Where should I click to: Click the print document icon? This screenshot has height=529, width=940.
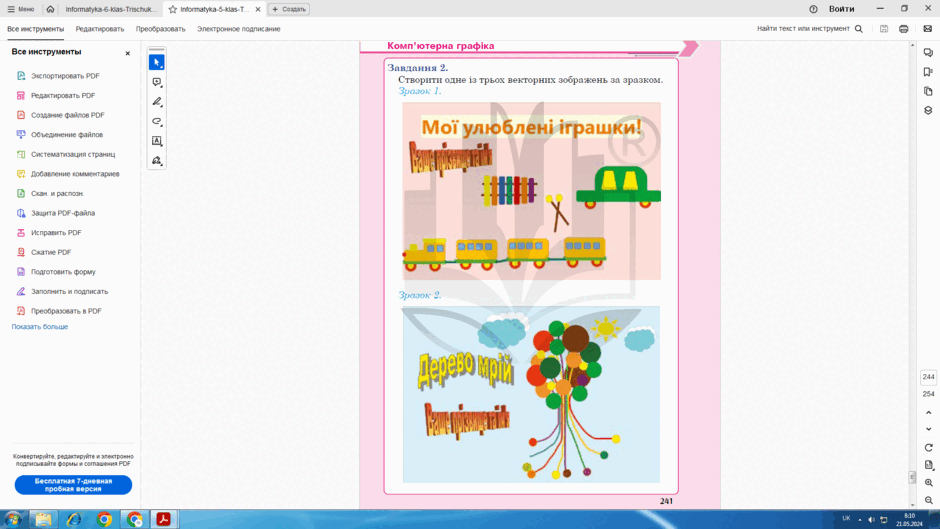pyautogui.click(x=903, y=29)
